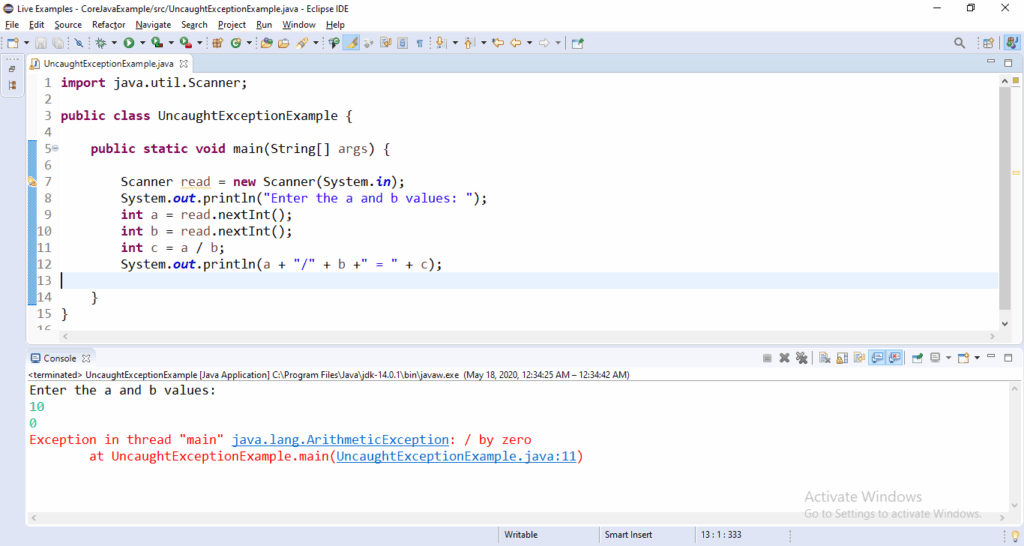Click UncaughtExceptionExample.java:11 stack trace link
Image resolution: width=1024 pixels, height=546 pixels.
point(456,457)
